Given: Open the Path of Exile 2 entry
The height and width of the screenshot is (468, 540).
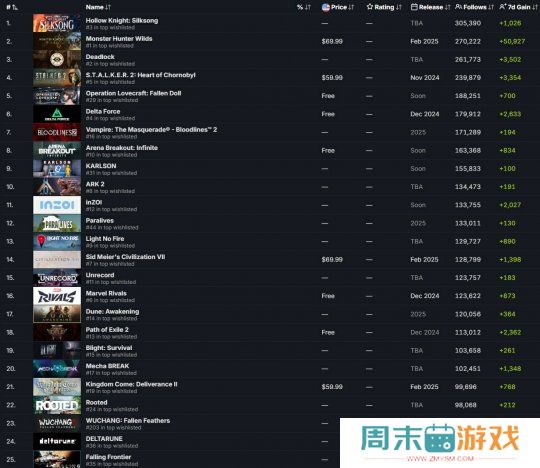Looking at the screenshot, I should pyautogui.click(x=107, y=330).
